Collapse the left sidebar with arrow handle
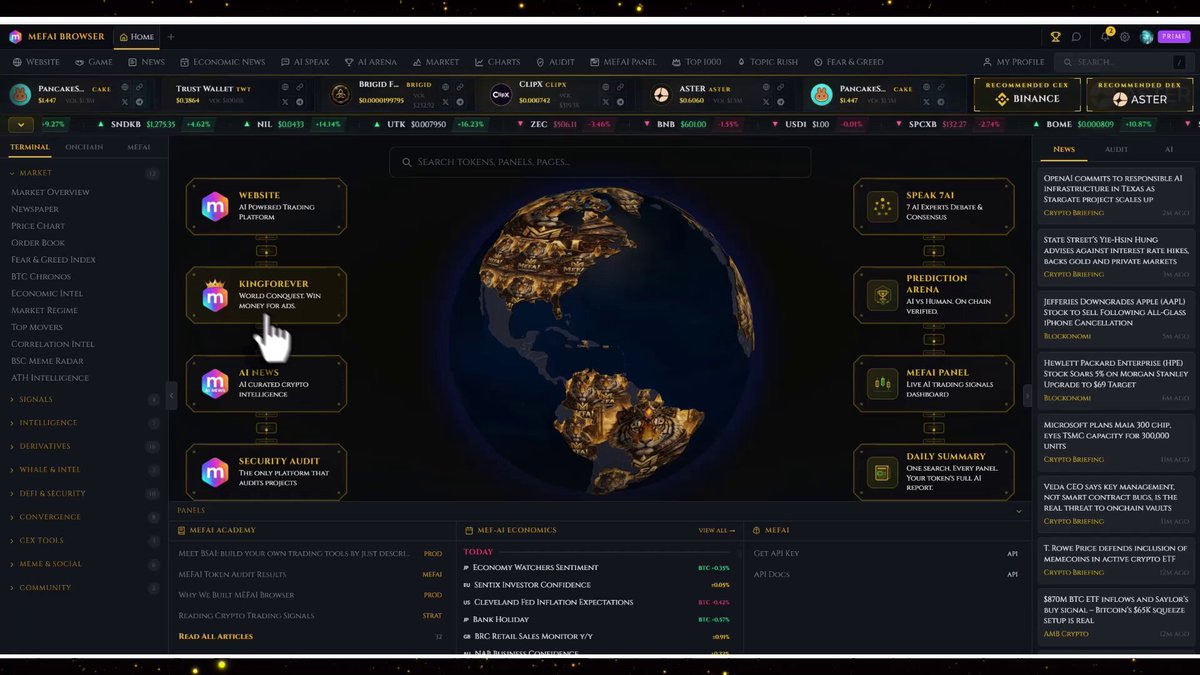 [171, 395]
